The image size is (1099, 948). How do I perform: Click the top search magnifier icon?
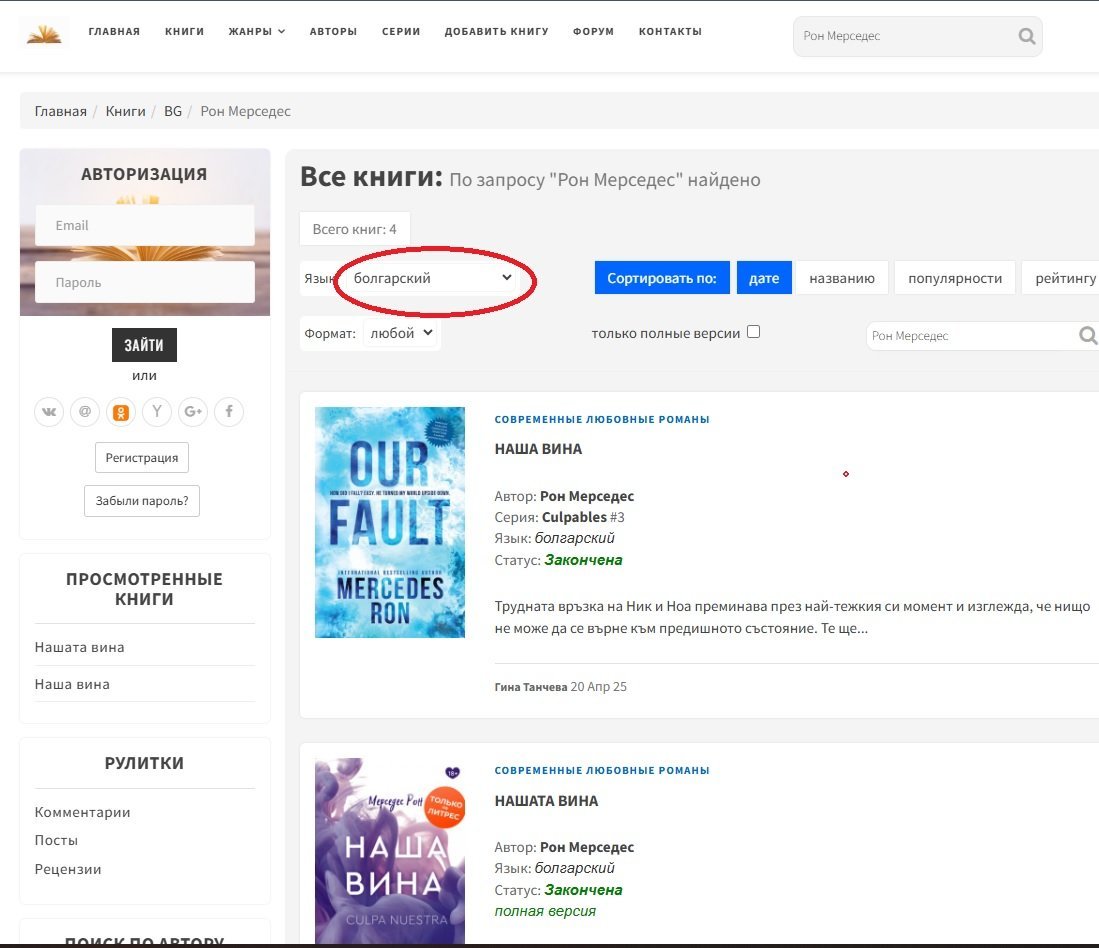click(1026, 37)
